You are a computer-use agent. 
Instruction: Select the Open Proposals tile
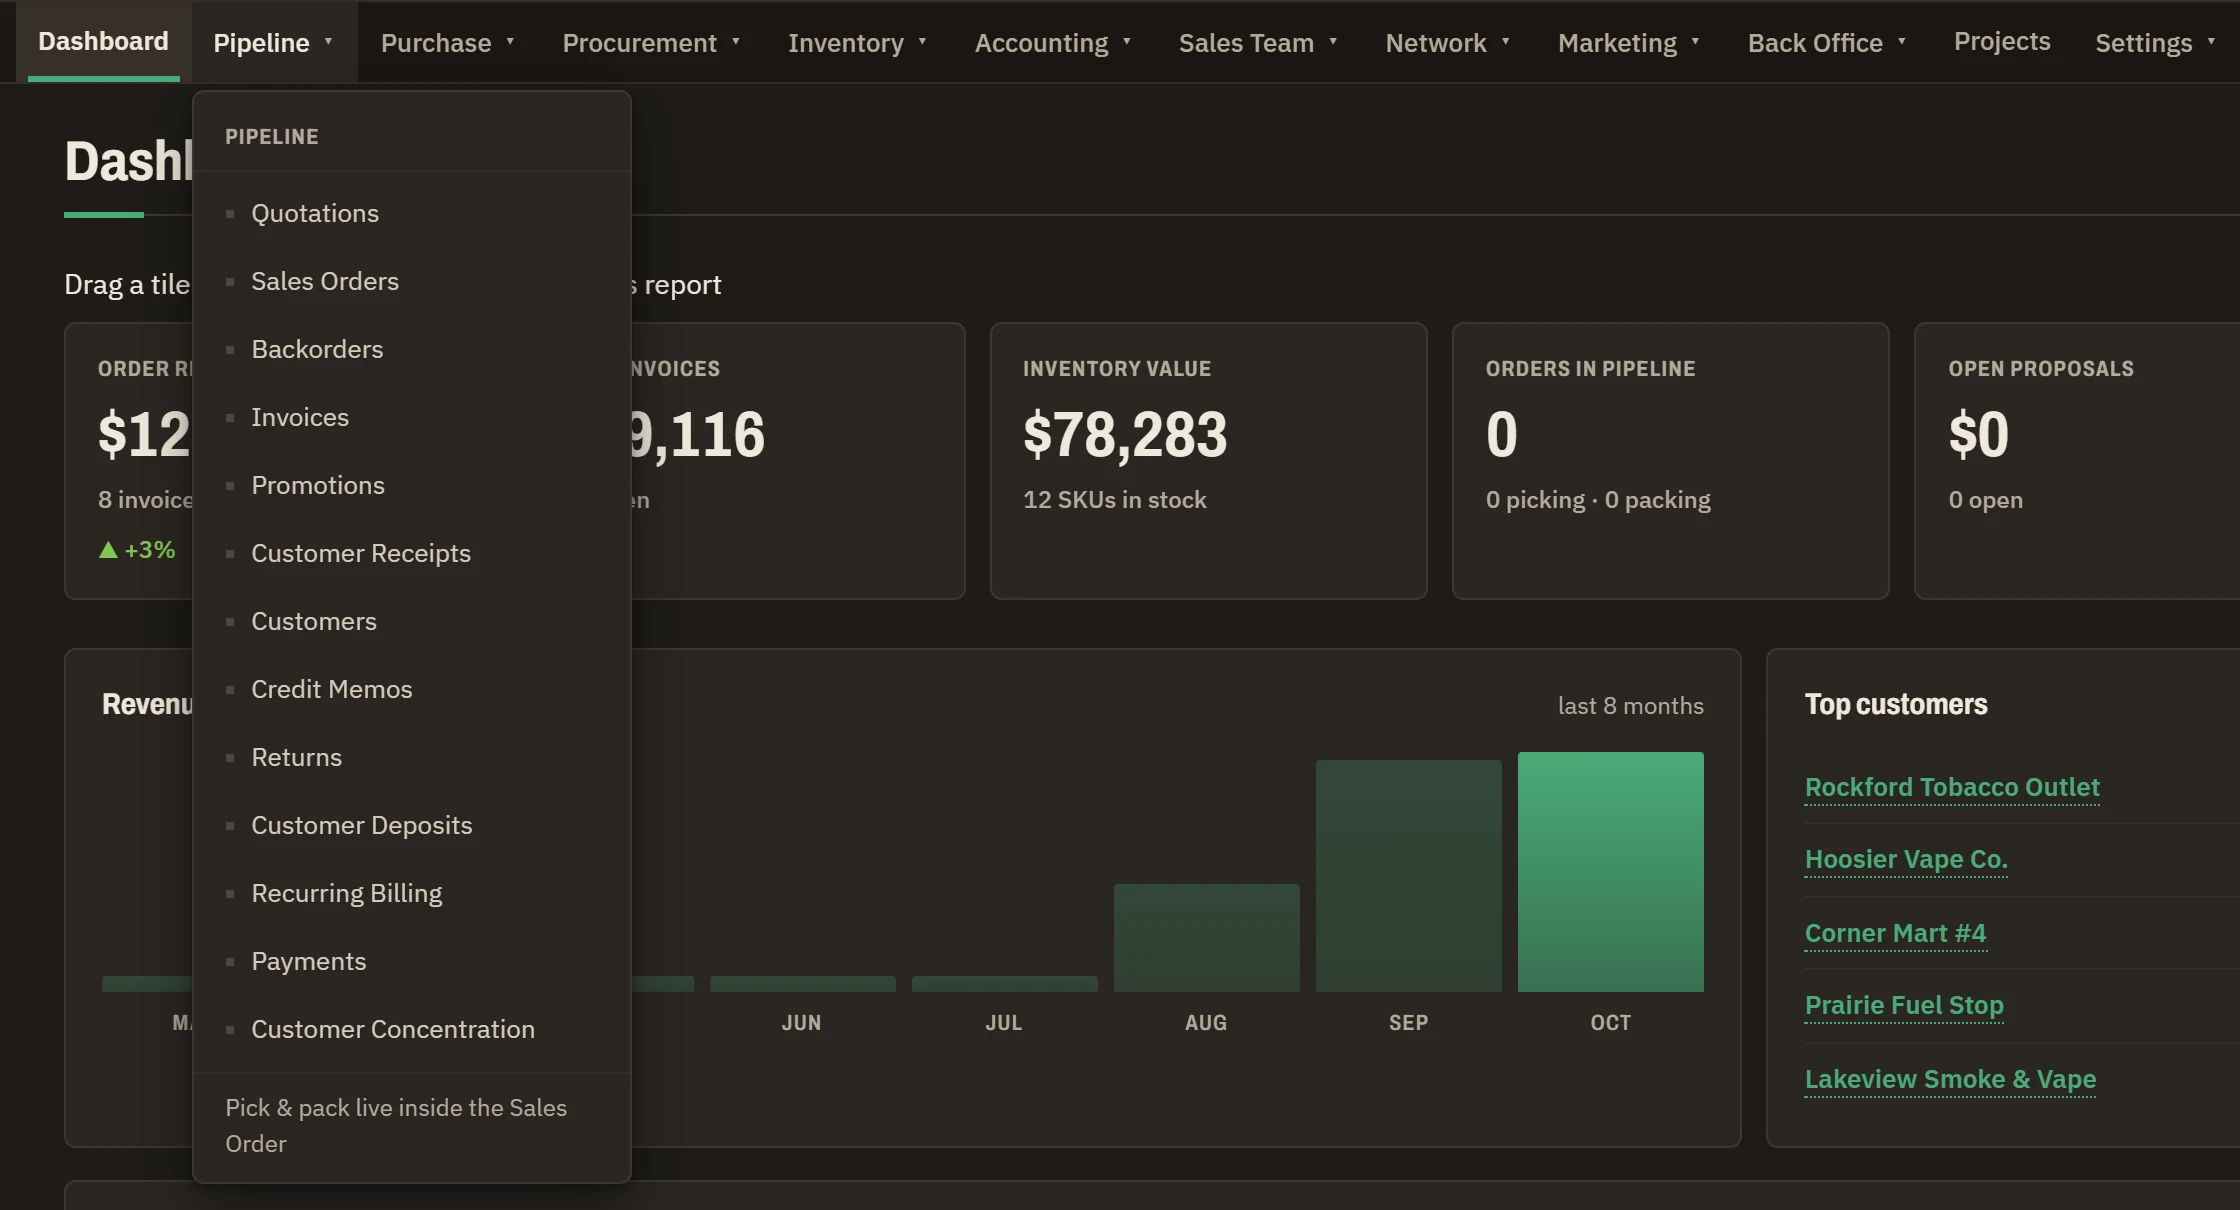2077,461
